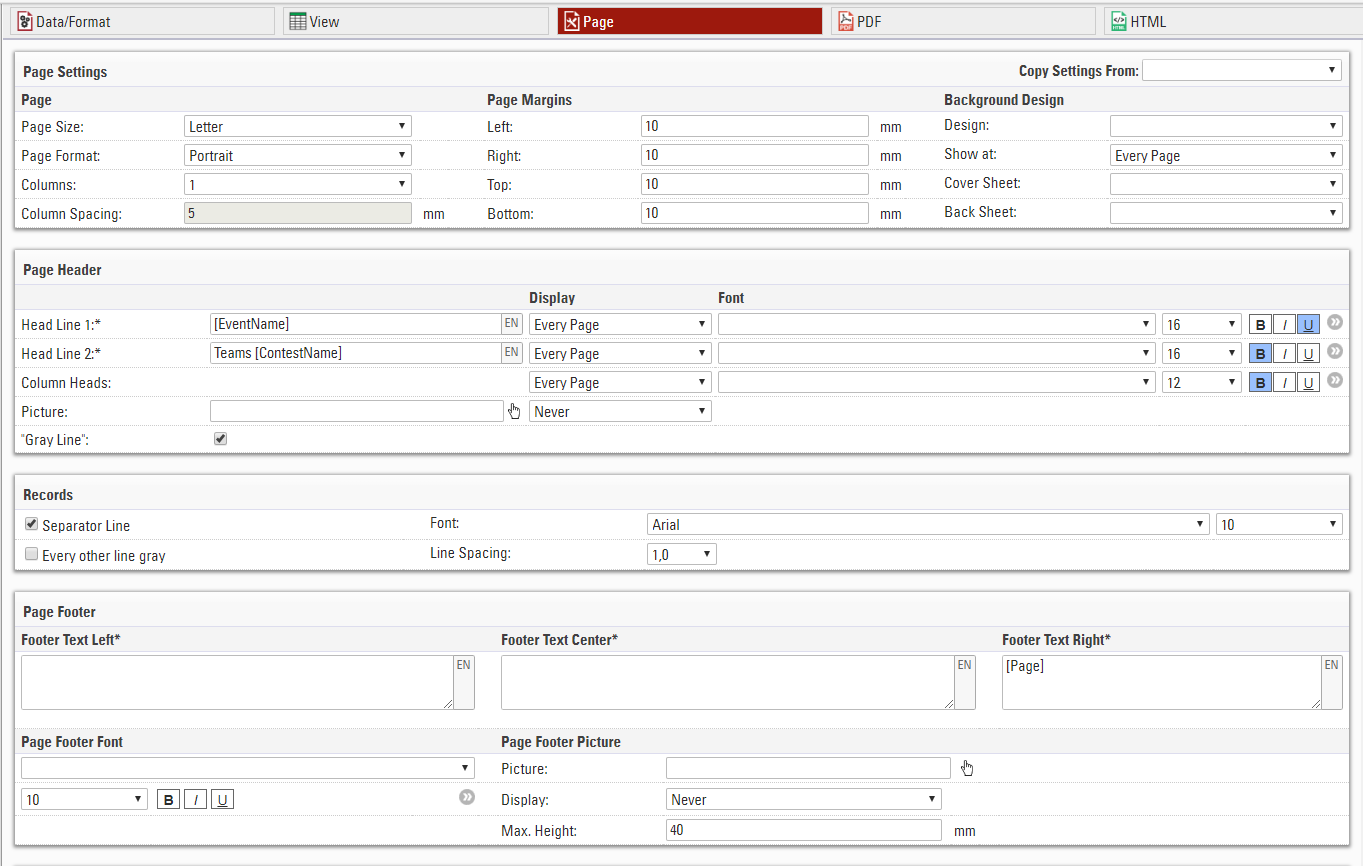
Task: Toggle bold for Column Heads
Action: coord(1260,383)
